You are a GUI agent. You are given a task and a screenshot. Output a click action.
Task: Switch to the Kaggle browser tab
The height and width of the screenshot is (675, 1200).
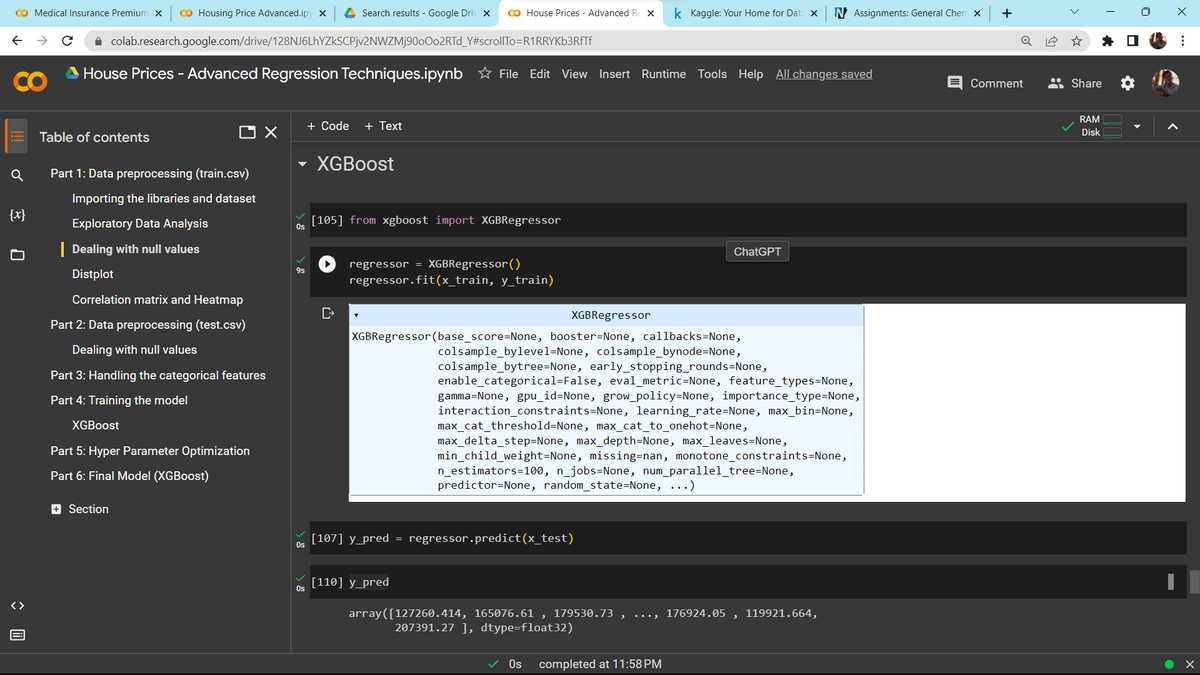click(744, 13)
